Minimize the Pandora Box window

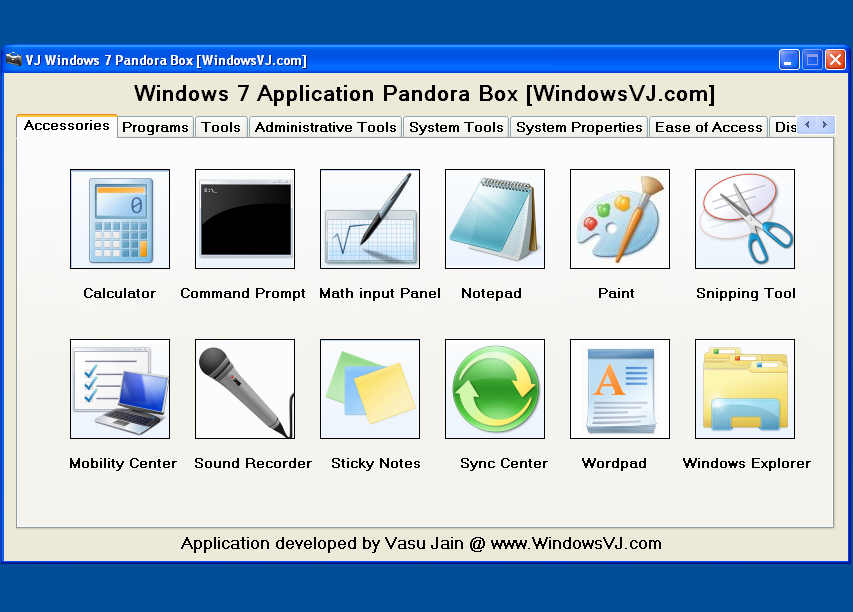(789, 59)
